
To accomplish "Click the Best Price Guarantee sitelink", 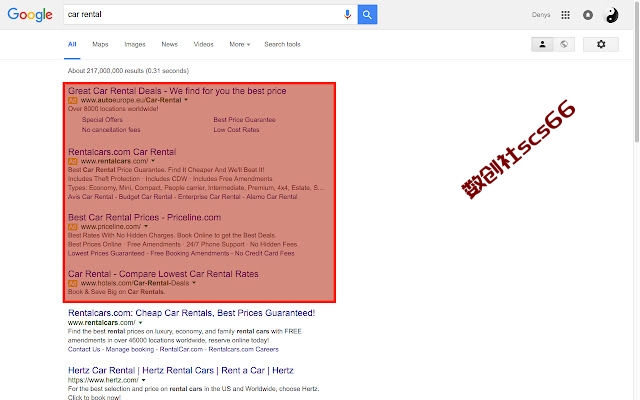I will pos(244,120).
